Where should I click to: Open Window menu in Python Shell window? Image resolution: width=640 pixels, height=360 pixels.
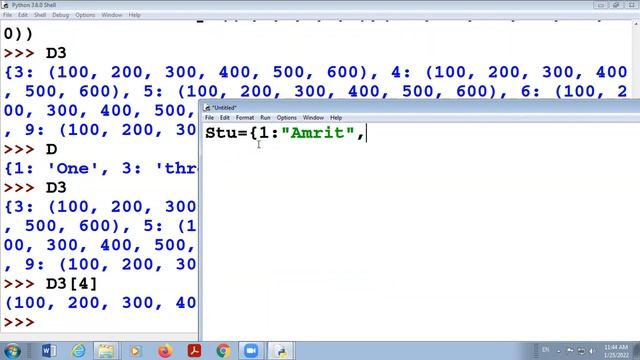(112, 15)
